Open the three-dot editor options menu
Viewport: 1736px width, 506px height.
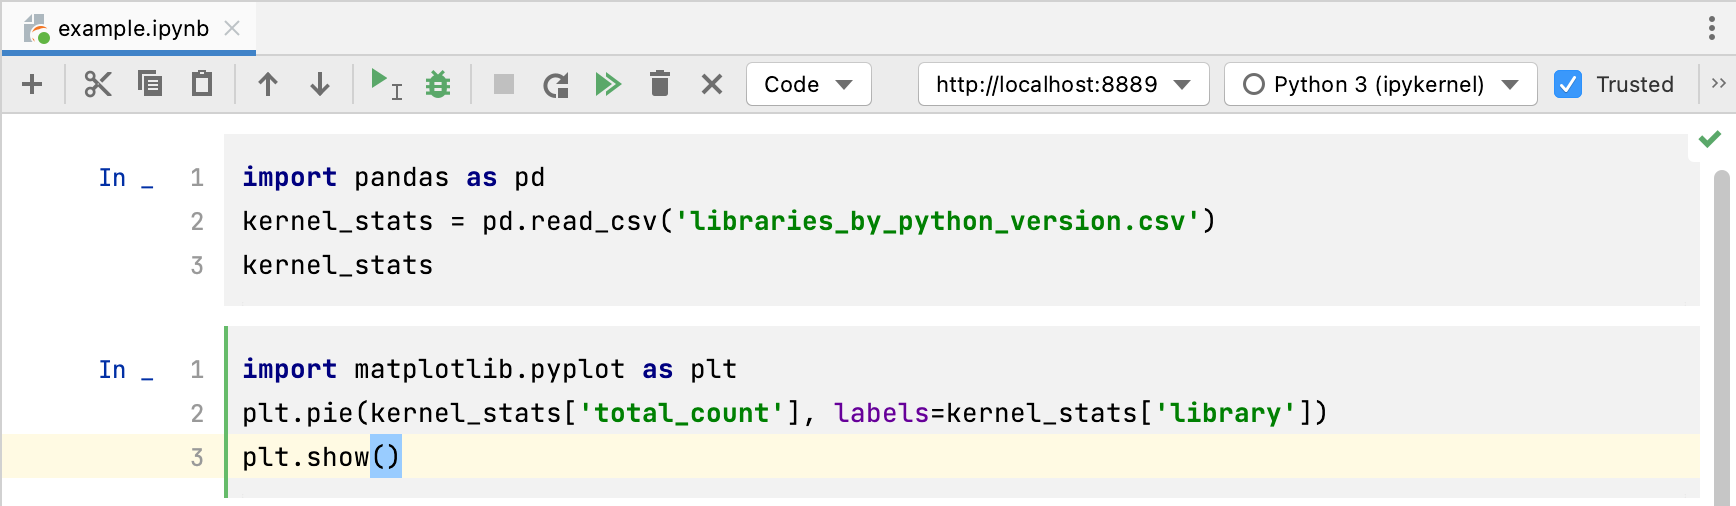[1712, 28]
